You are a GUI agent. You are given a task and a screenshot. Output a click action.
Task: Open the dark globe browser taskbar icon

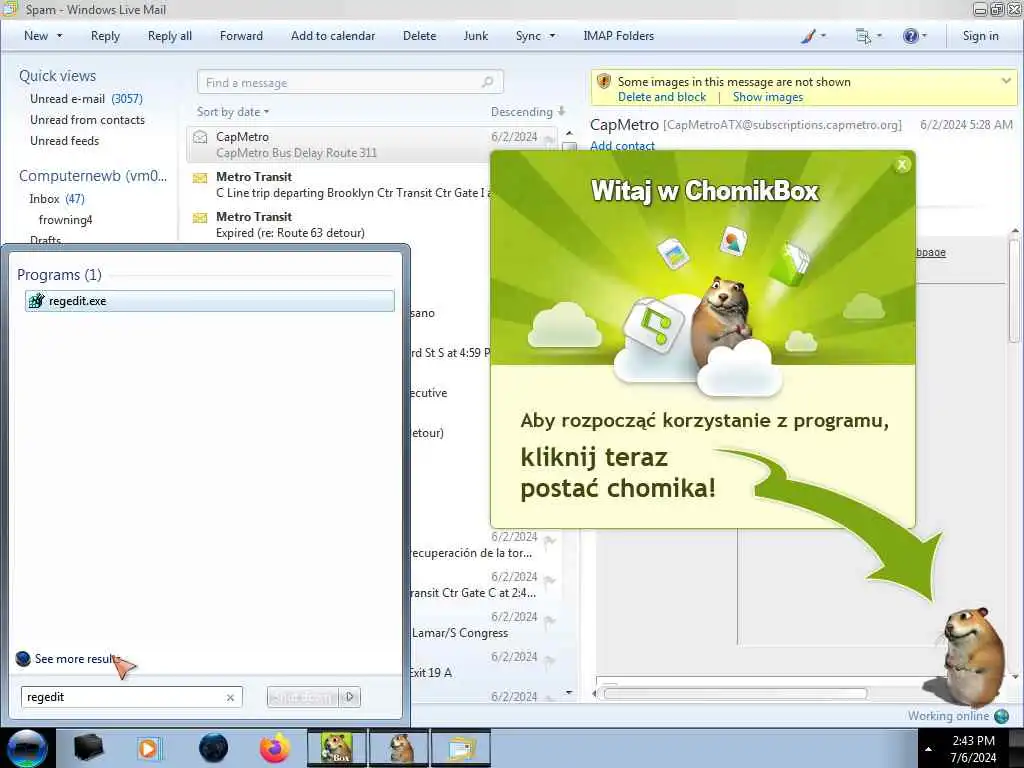tap(214, 748)
